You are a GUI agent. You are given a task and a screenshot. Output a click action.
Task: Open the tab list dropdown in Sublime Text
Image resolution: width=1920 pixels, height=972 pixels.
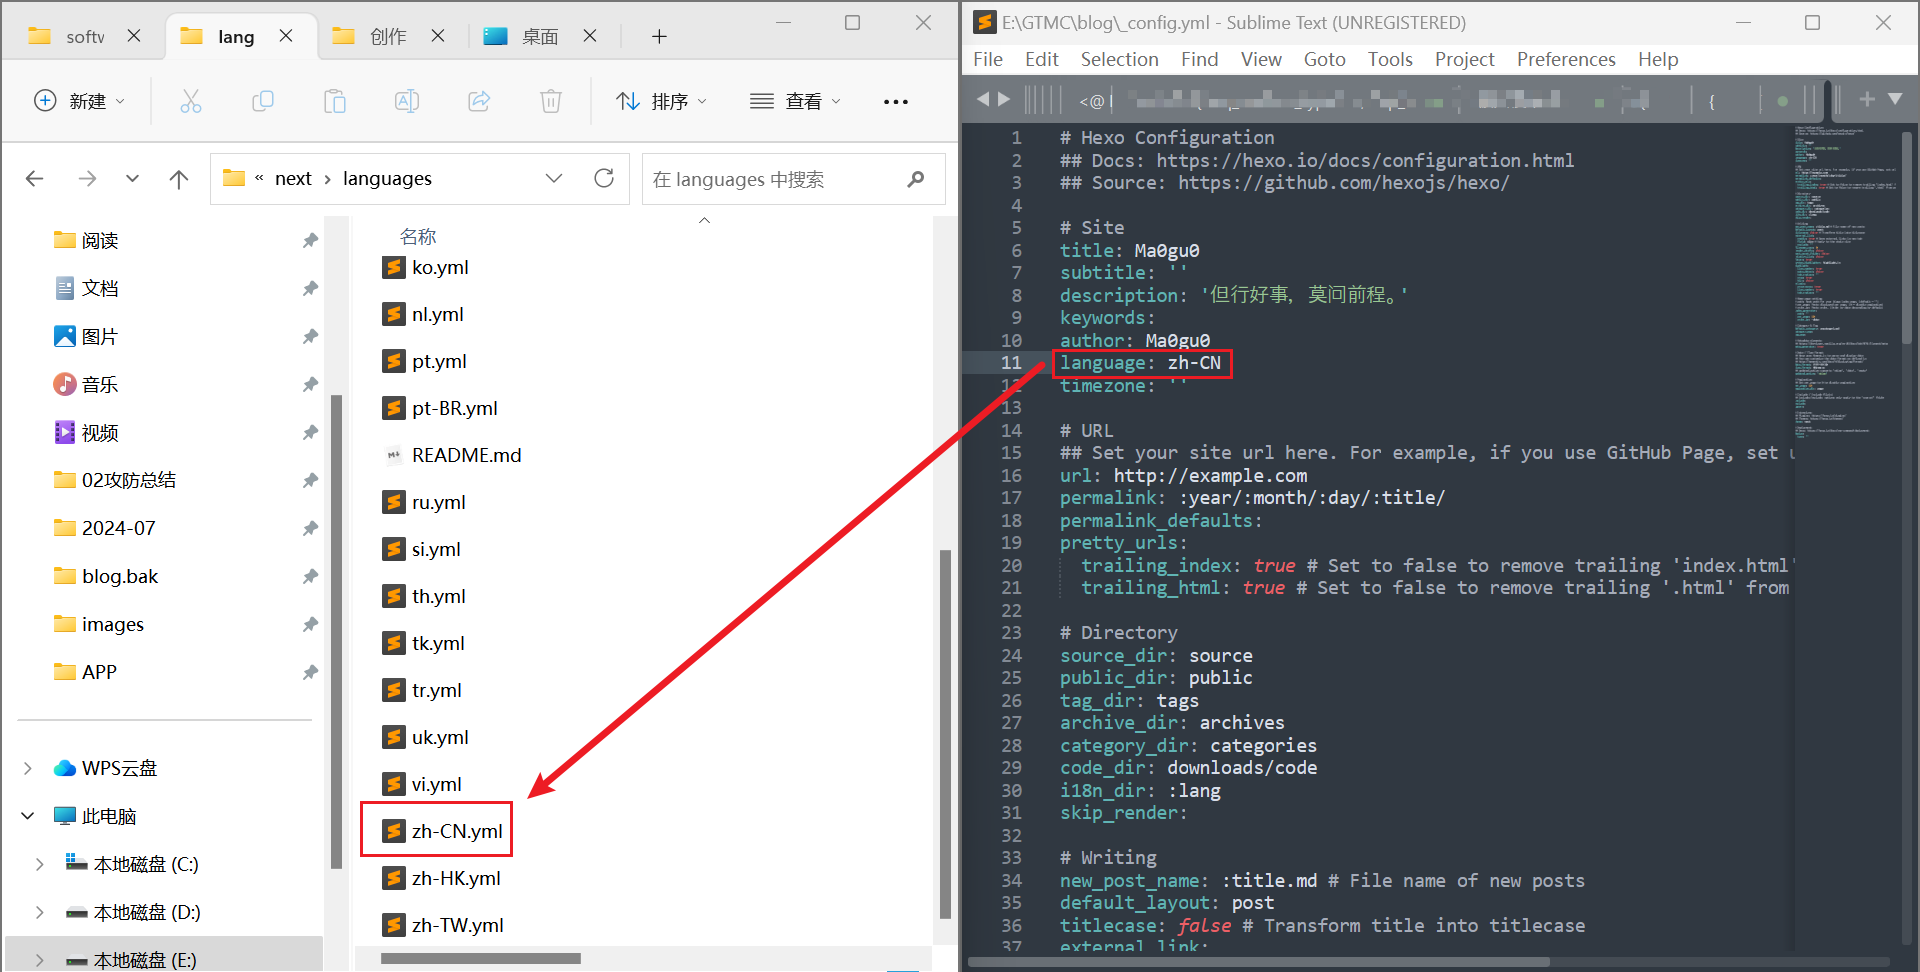[x=1895, y=99]
